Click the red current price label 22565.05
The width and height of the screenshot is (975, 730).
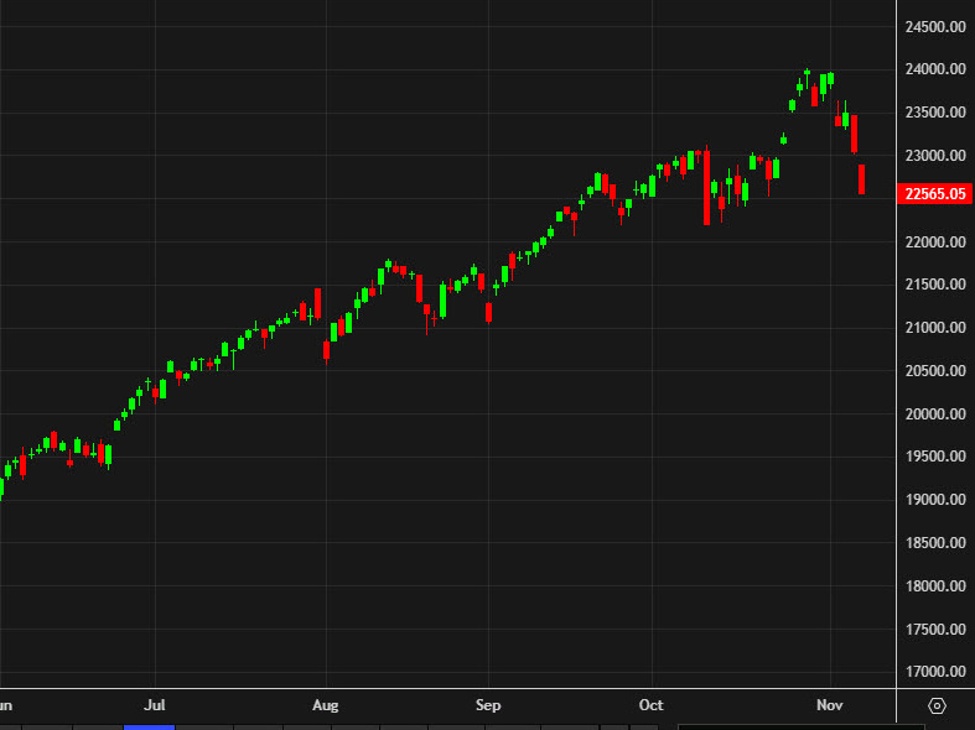click(x=935, y=194)
